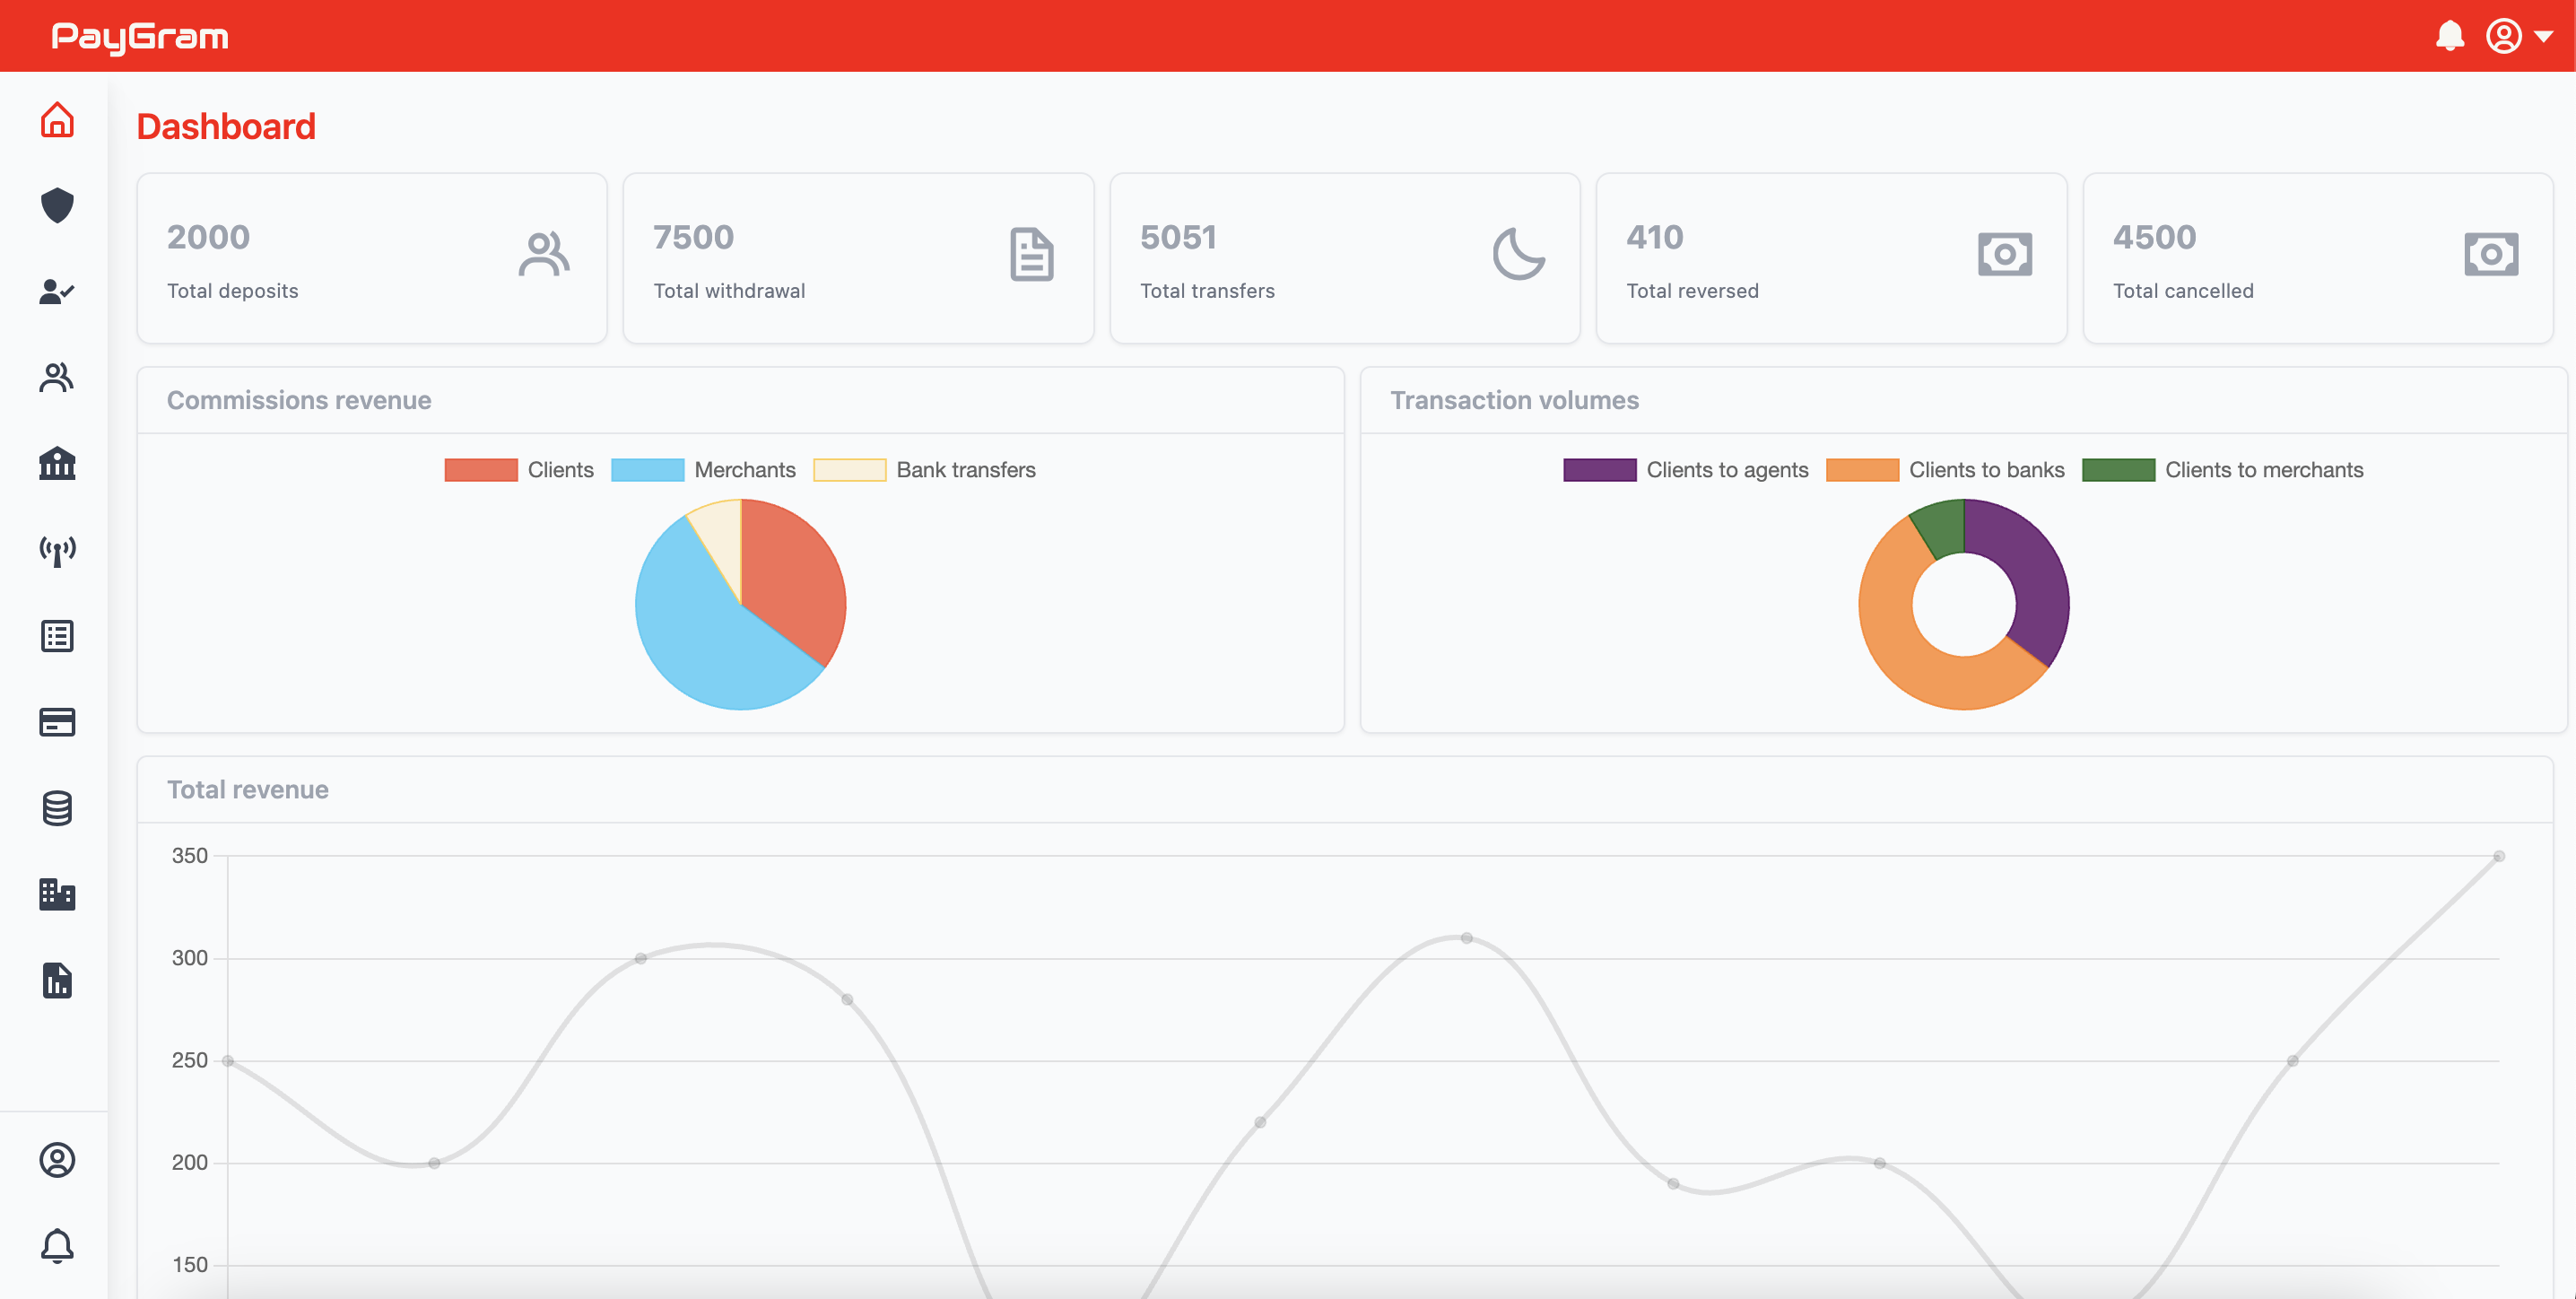Click the Transaction volumes heading
Screen dimensions: 2576x1299
(1514, 400)
